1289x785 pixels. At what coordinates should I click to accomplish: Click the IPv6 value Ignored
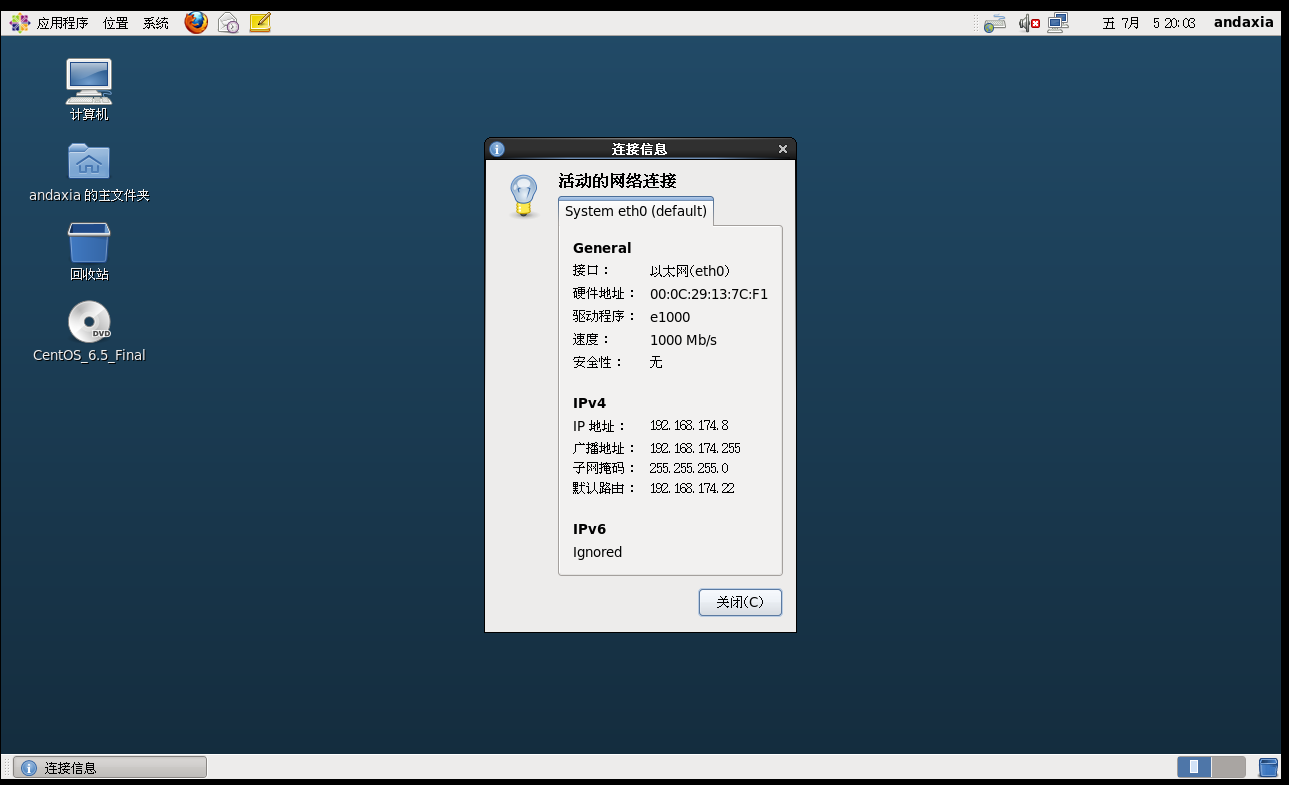(x=597, y=552)
